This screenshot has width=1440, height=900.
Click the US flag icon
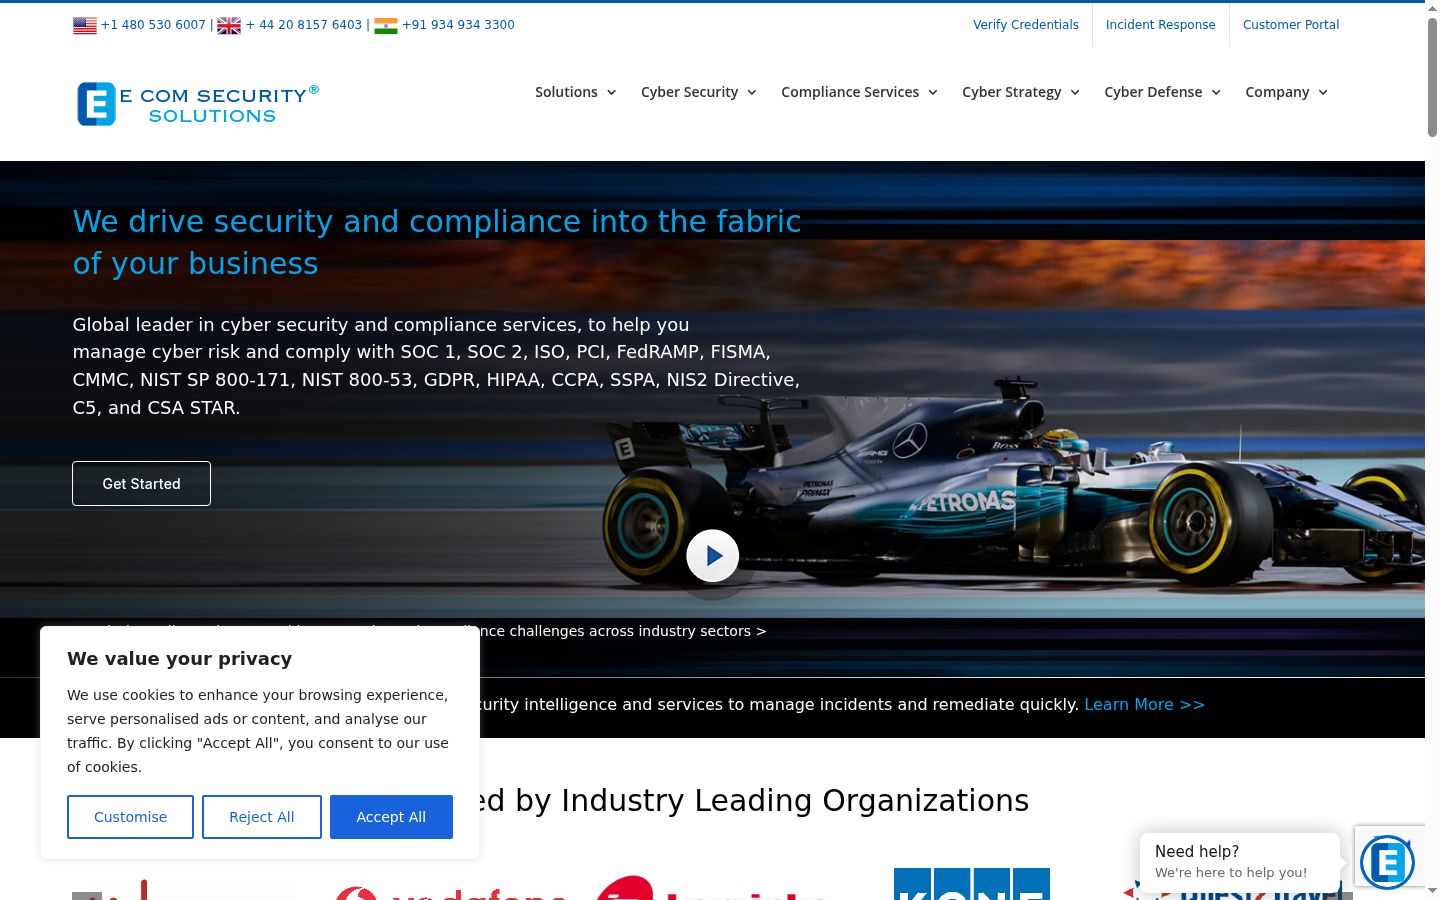[85, 26]
